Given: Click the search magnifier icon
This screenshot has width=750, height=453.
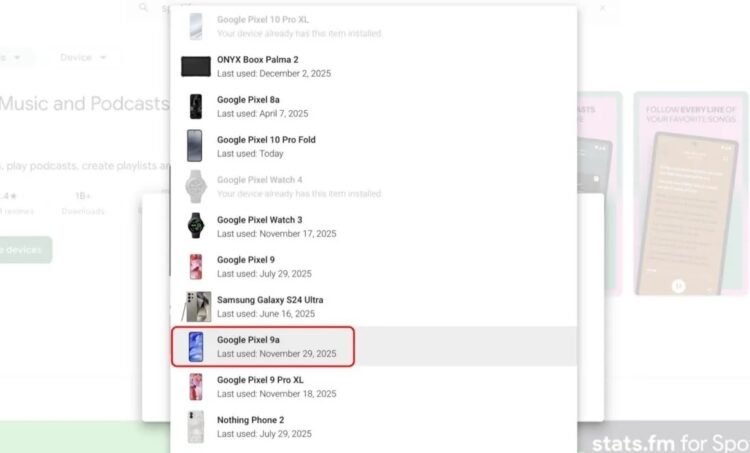Looking at the screenshot, I should 143,7.
